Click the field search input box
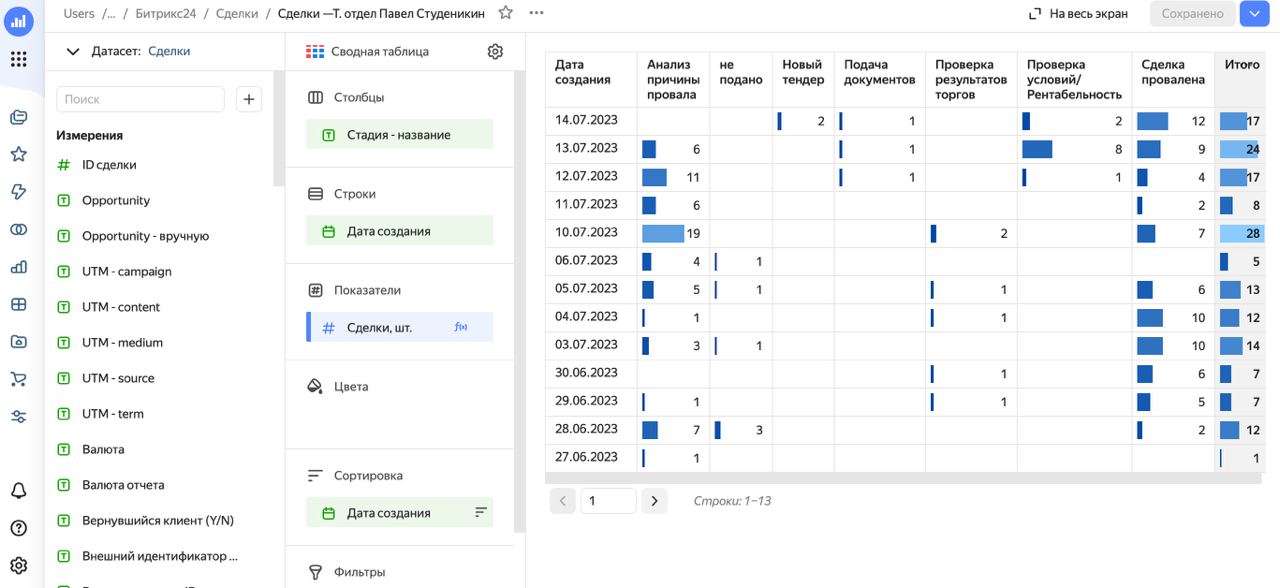1280x588 pixels. click(140, 99)
